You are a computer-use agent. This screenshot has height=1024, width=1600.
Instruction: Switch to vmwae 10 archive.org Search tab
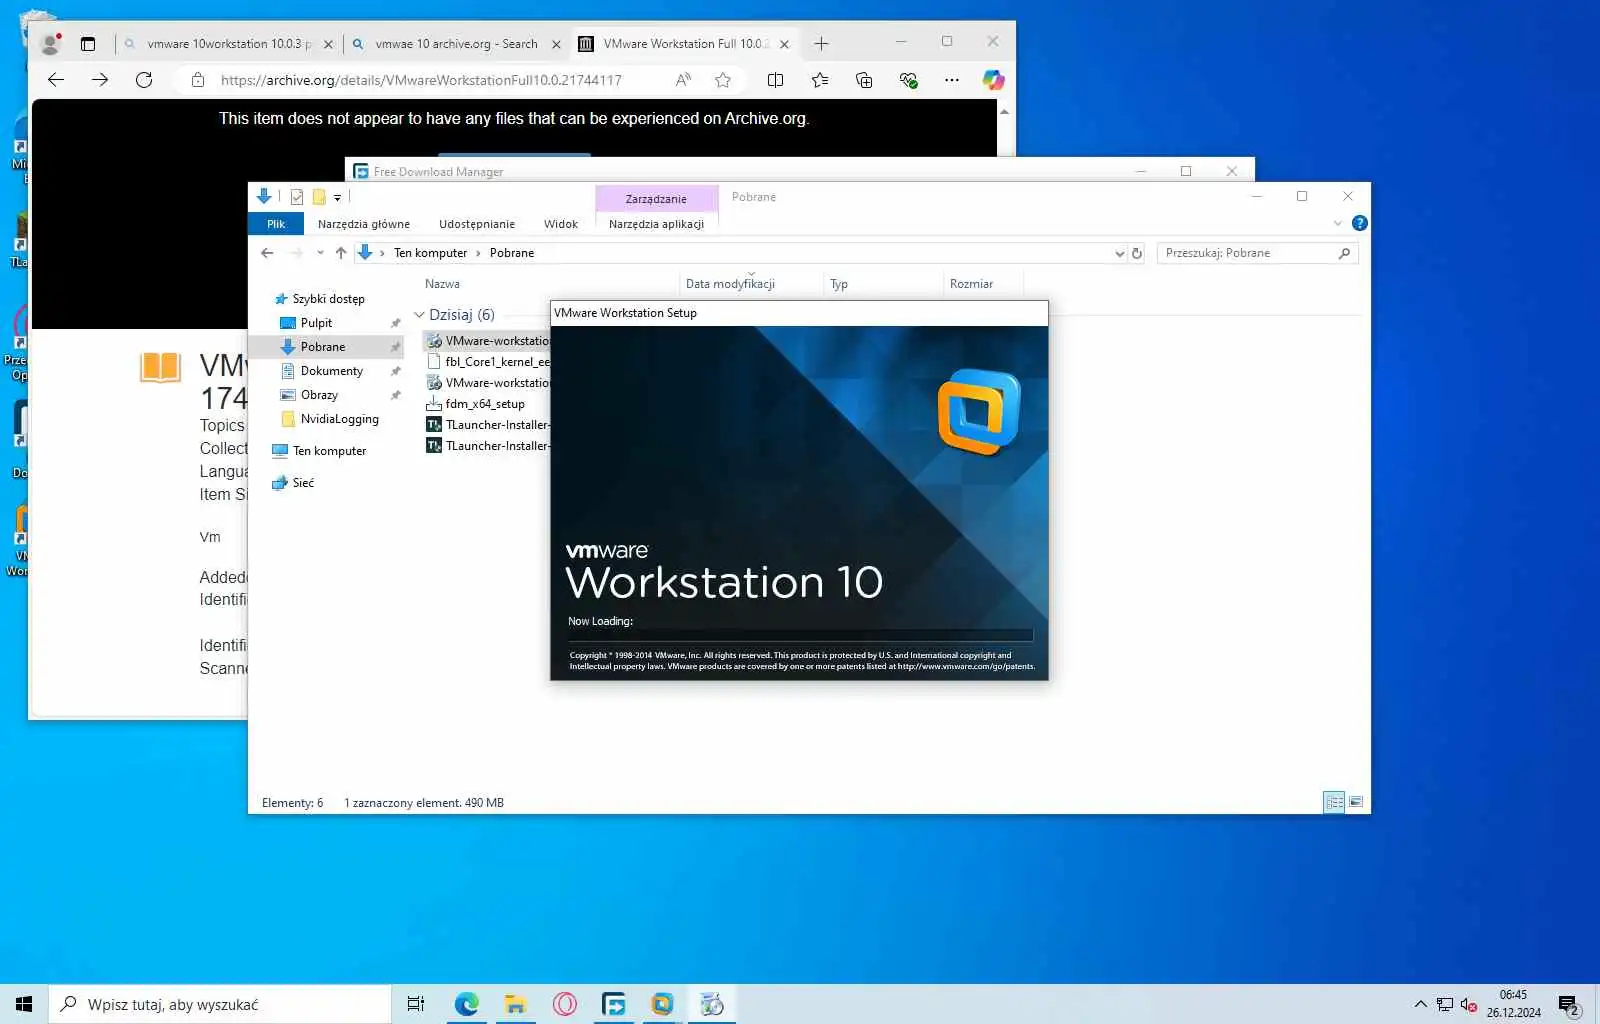pos(456,44)
